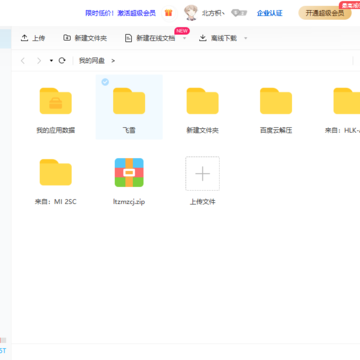360x360 pixels.
Task: Open the 百度云解压 folder icon
Action: (276, 101)
